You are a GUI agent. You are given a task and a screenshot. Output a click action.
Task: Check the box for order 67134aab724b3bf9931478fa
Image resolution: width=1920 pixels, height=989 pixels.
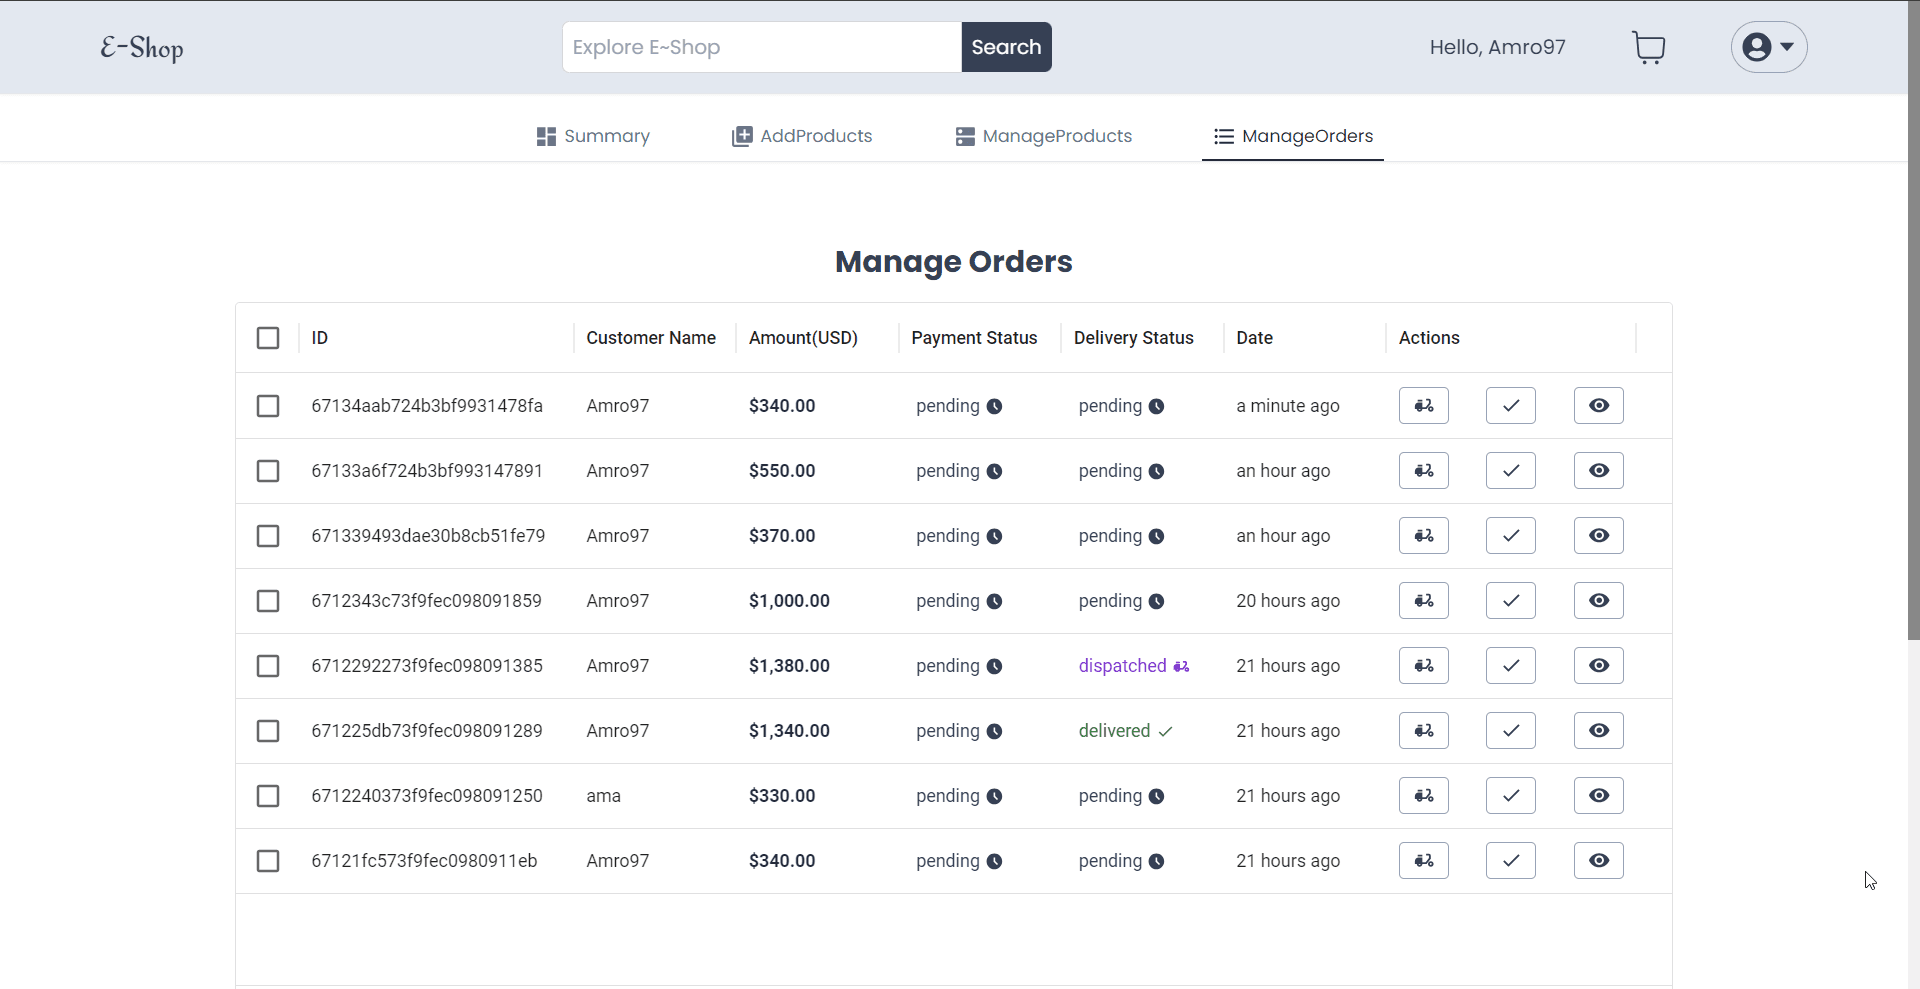click(x=268, y=406)
